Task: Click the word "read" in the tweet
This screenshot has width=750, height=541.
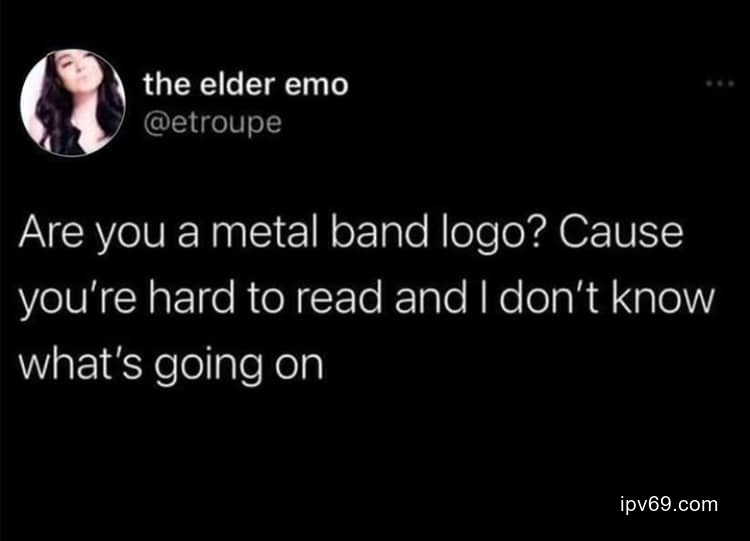Action: pos(339,298)
